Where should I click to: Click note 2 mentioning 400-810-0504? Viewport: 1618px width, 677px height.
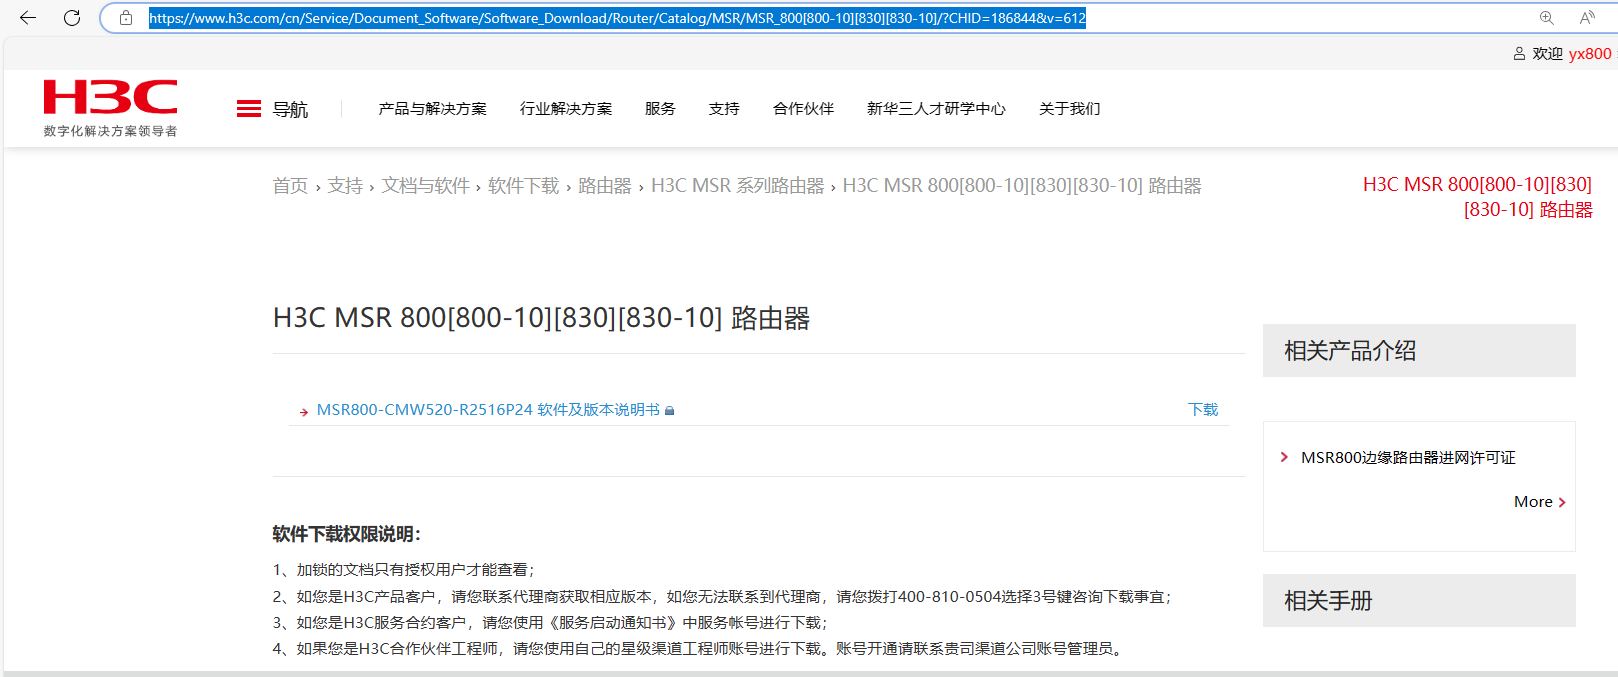pos(722,597)
